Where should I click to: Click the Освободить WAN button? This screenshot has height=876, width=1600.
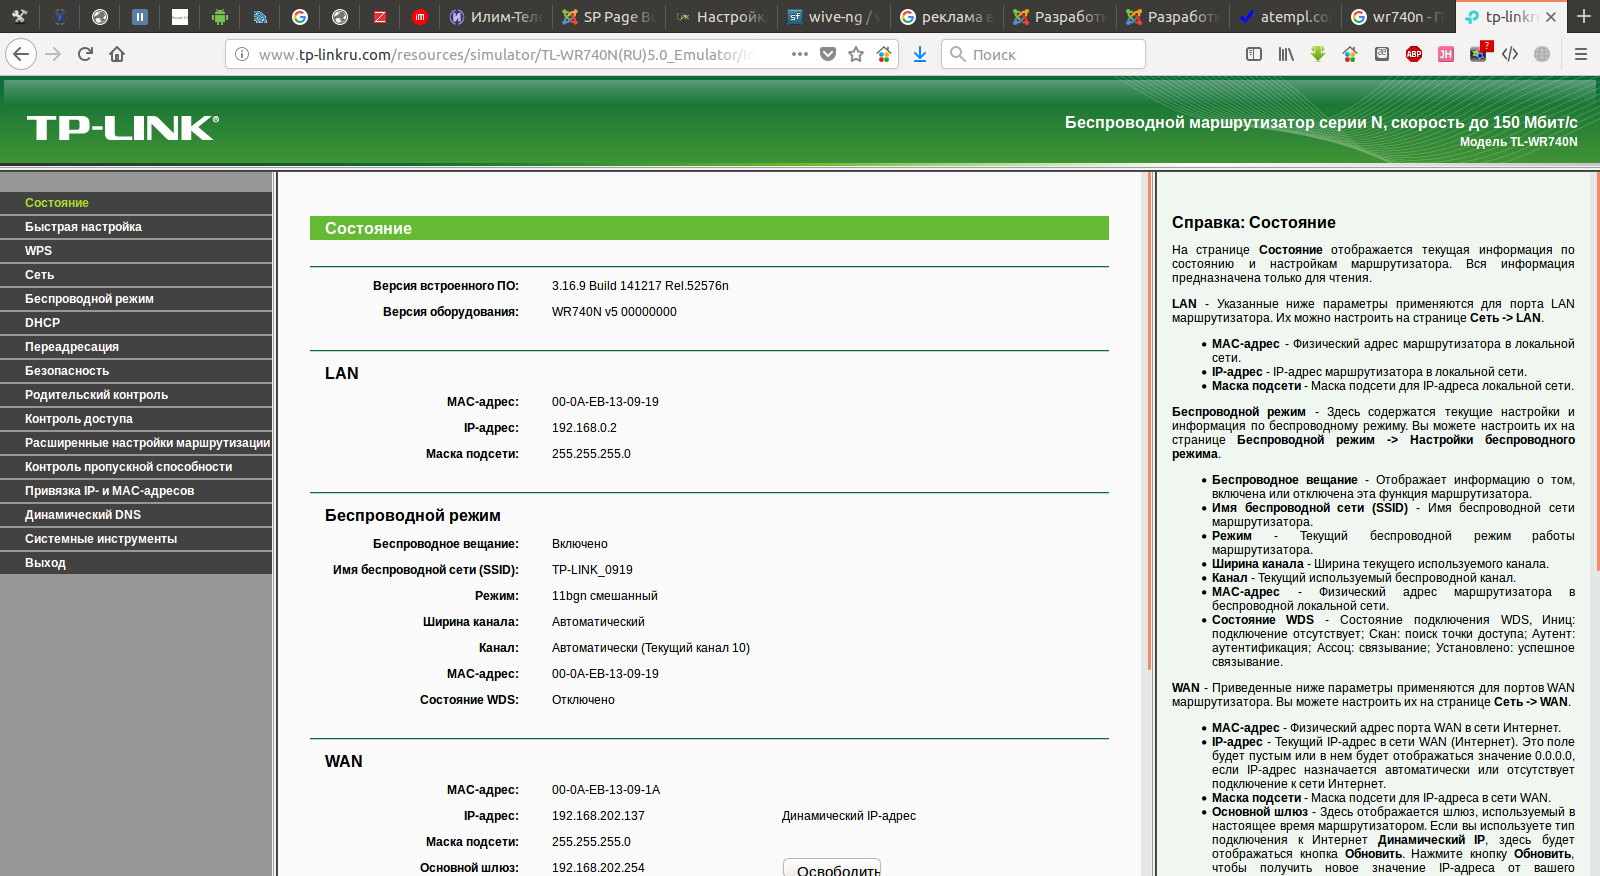832,868
